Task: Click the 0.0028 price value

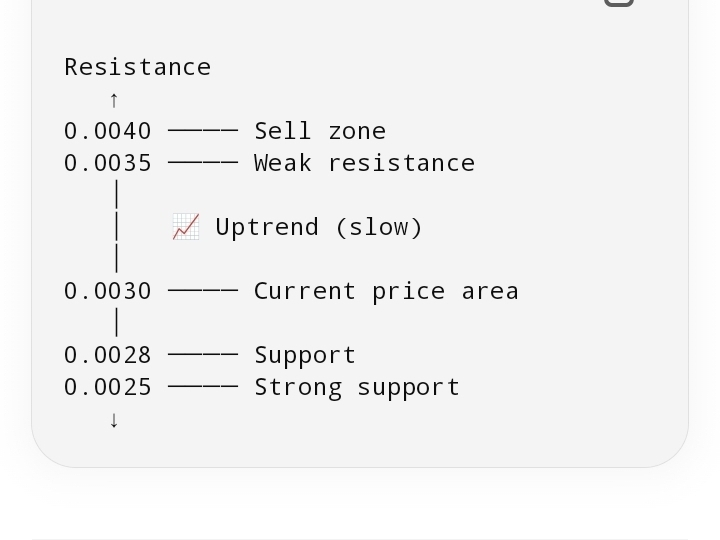Action: pyautogui.click(x=108, y=355)
